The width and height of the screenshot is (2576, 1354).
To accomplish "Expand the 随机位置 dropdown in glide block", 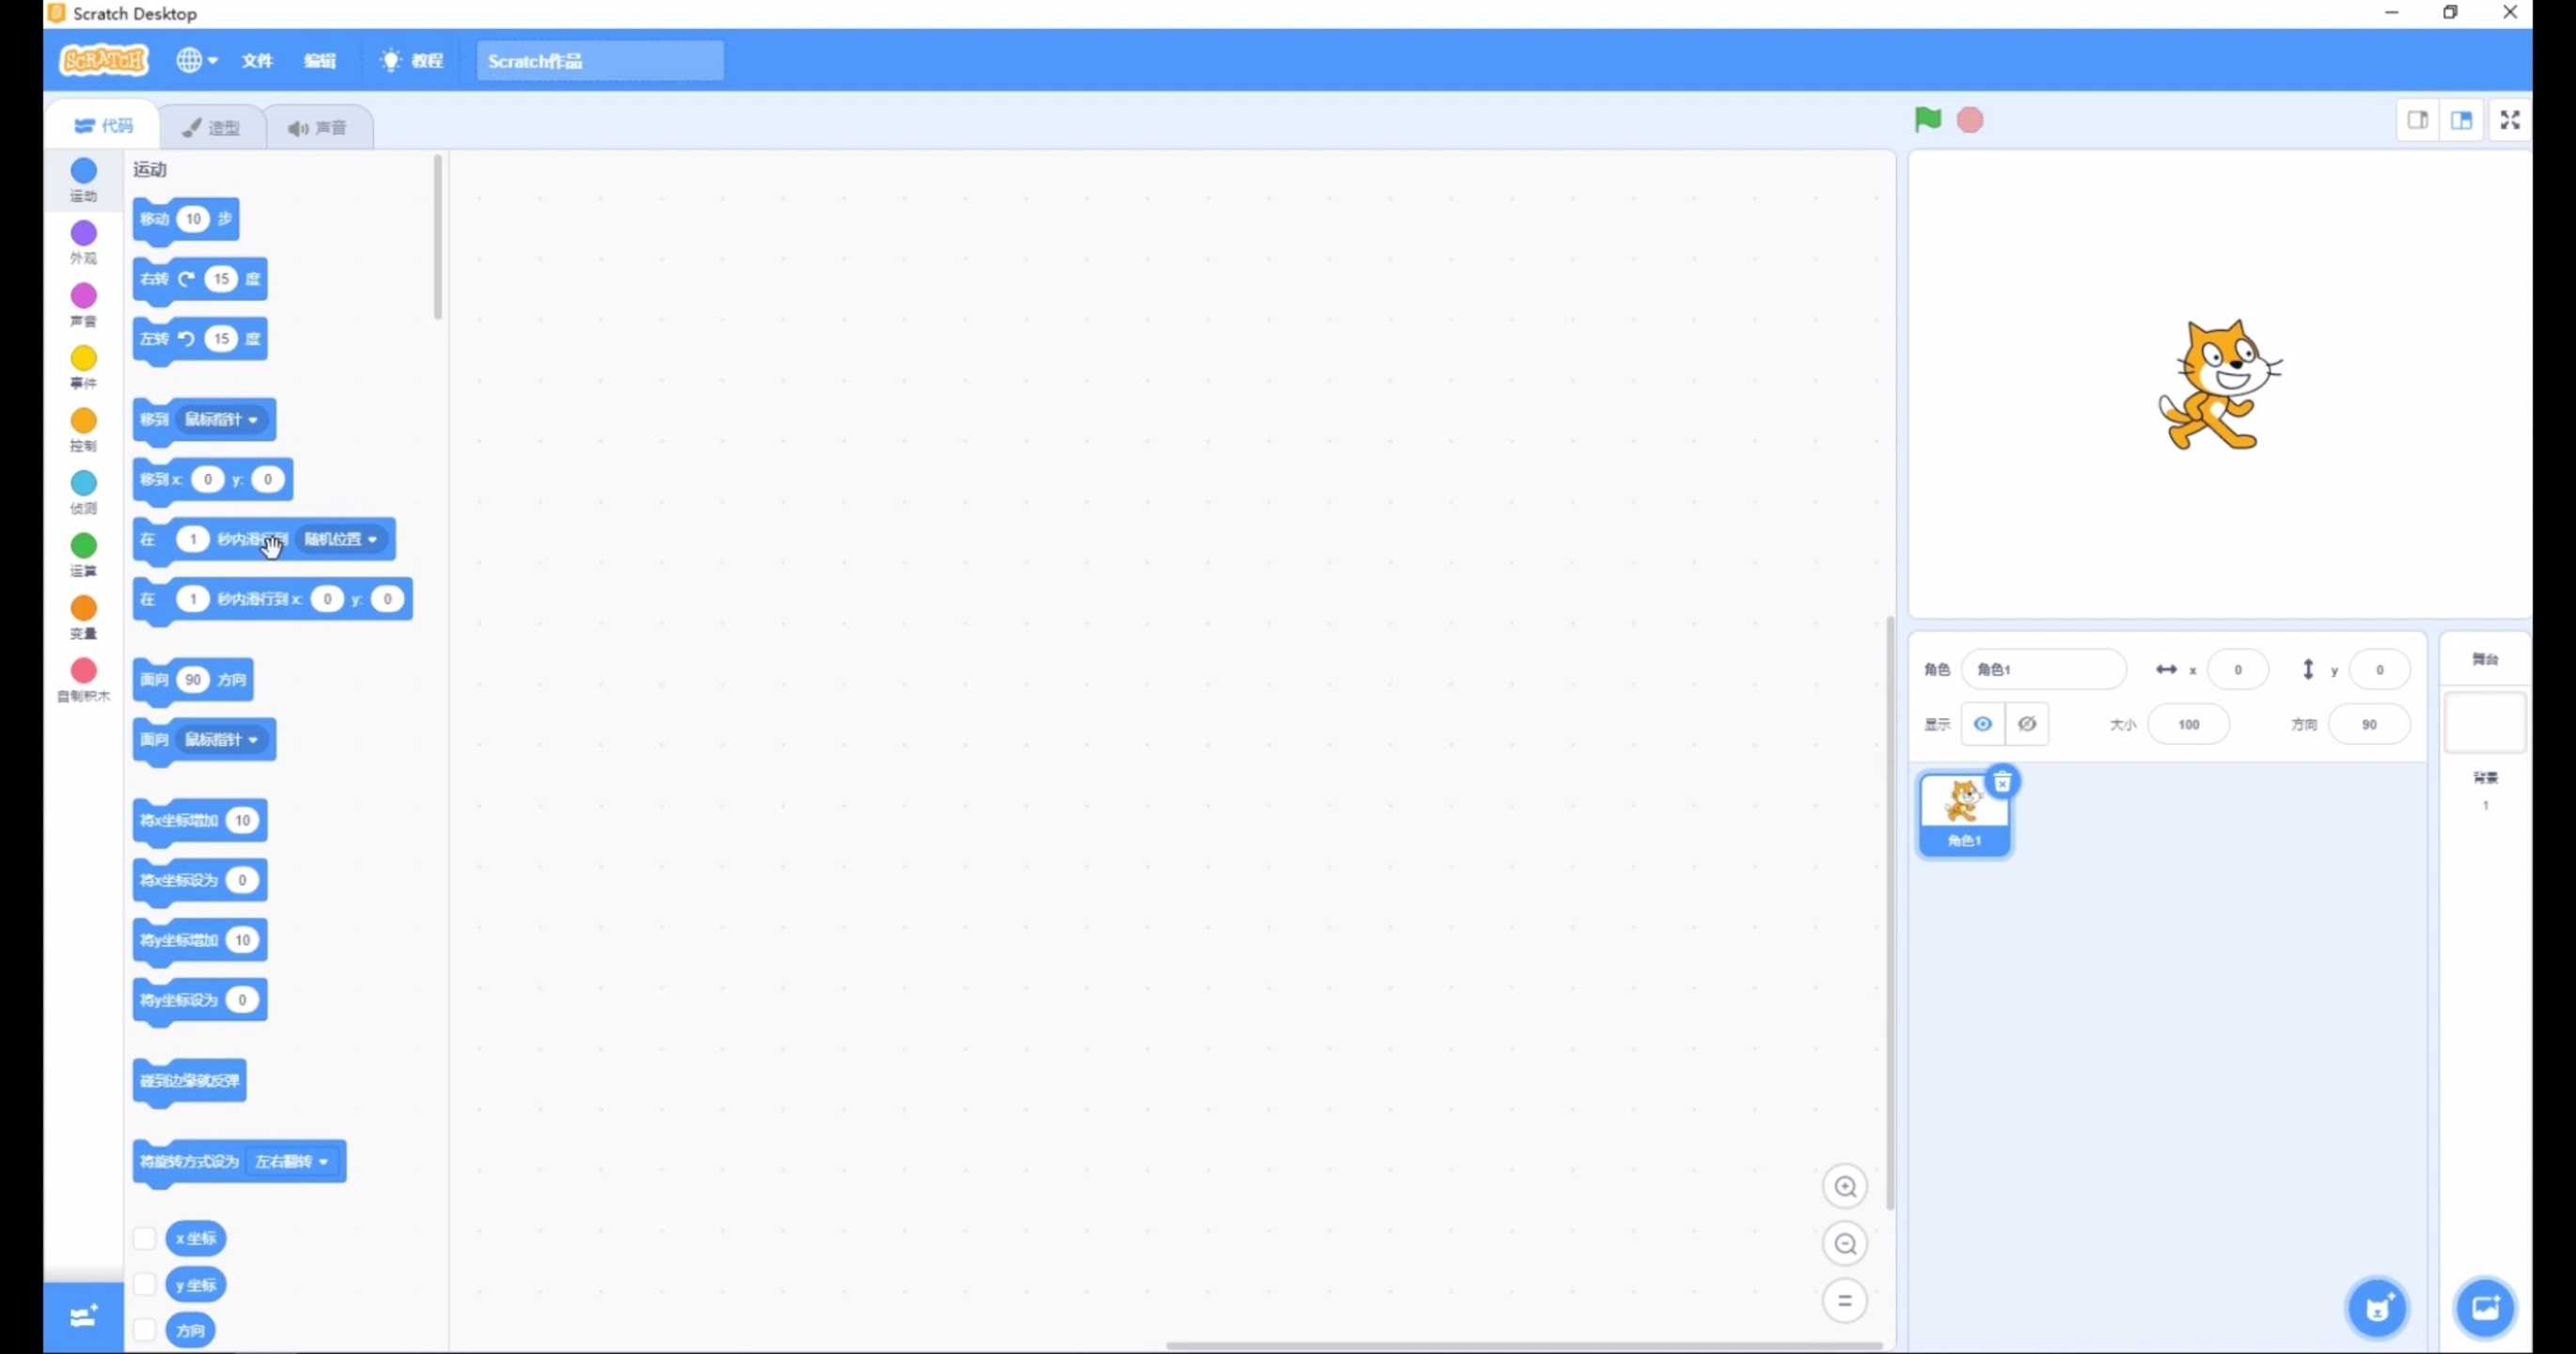I will [x=343, y=539].
